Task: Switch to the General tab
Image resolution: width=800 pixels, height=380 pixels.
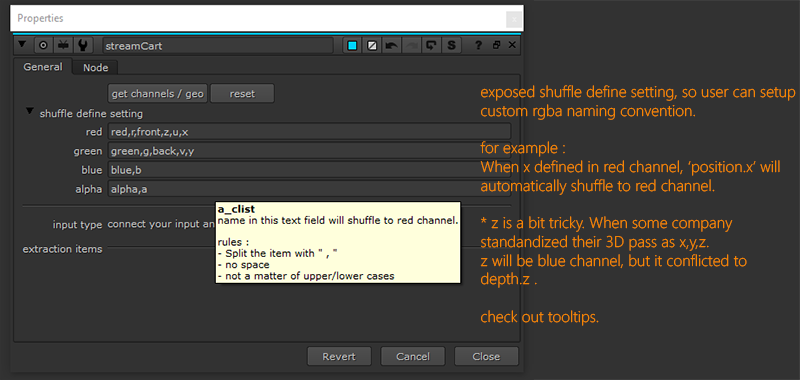Action: click(x=43, y=67)
